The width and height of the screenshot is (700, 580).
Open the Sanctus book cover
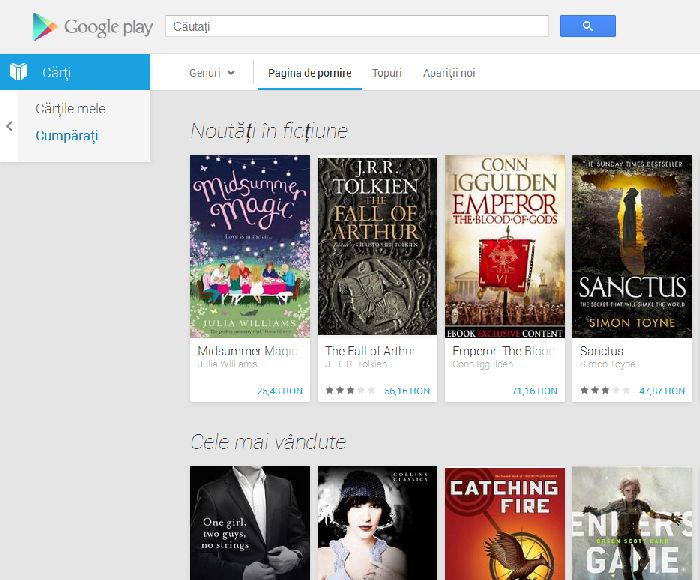point(632,246)
